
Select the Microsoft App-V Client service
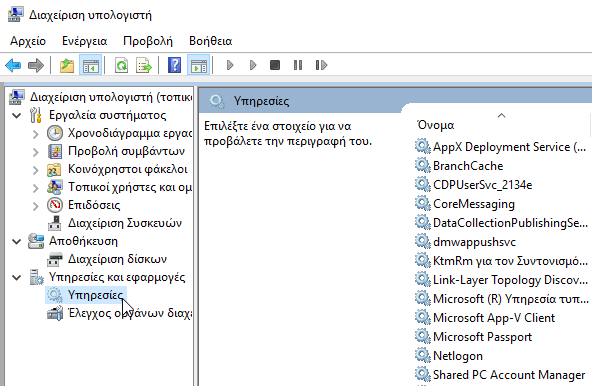pos(494,318)
